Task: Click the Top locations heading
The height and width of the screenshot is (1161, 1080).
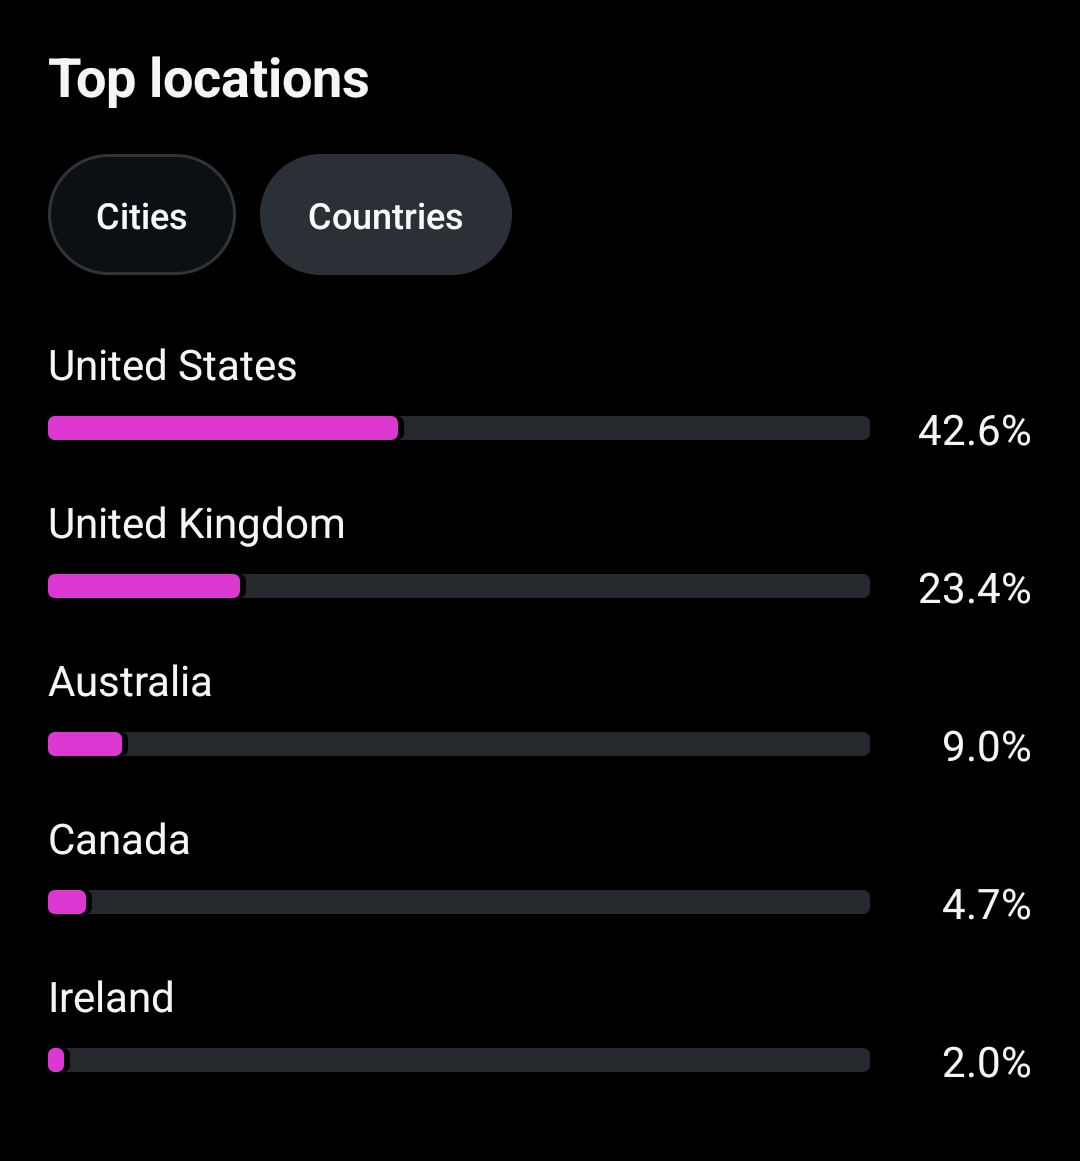Action: pos(209,79)
